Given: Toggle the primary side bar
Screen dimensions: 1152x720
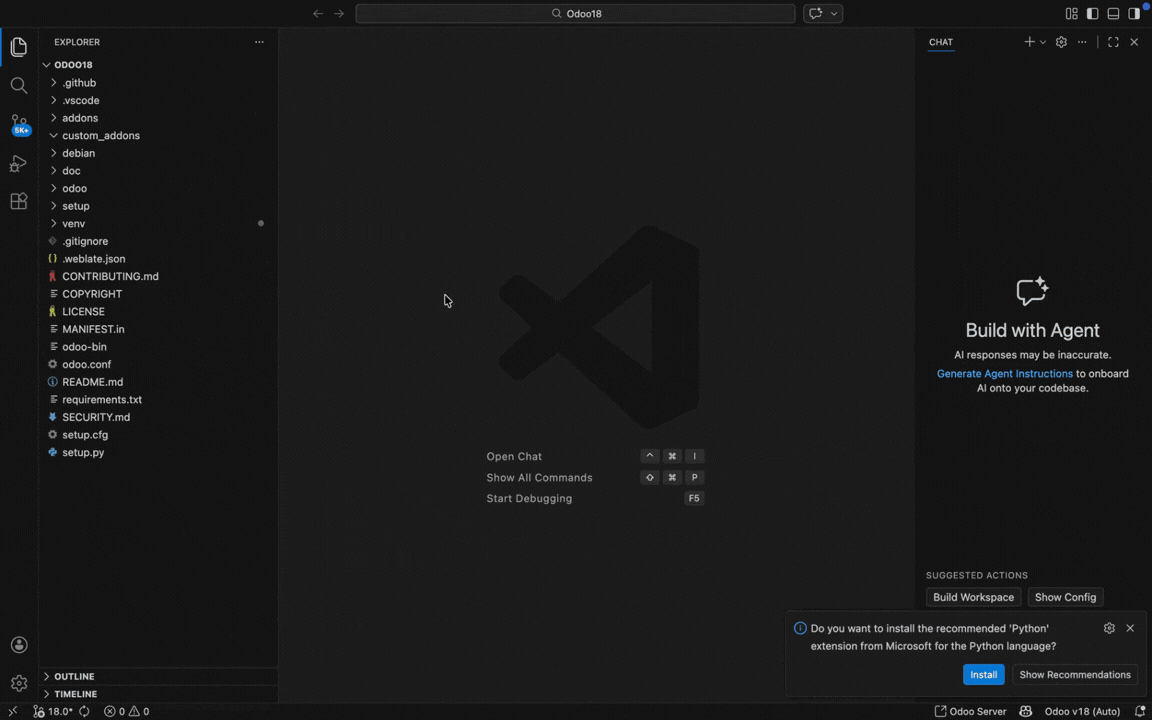Looking at the screenshot, I should [x=1092, y=13].
